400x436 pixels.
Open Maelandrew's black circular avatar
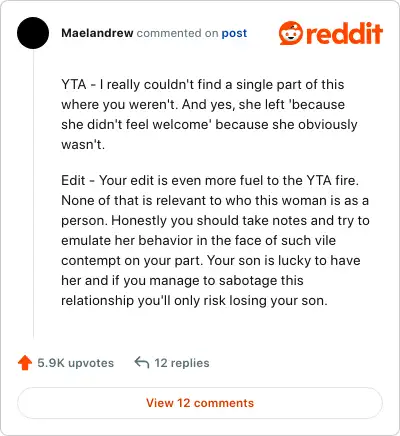coord(33,33)
